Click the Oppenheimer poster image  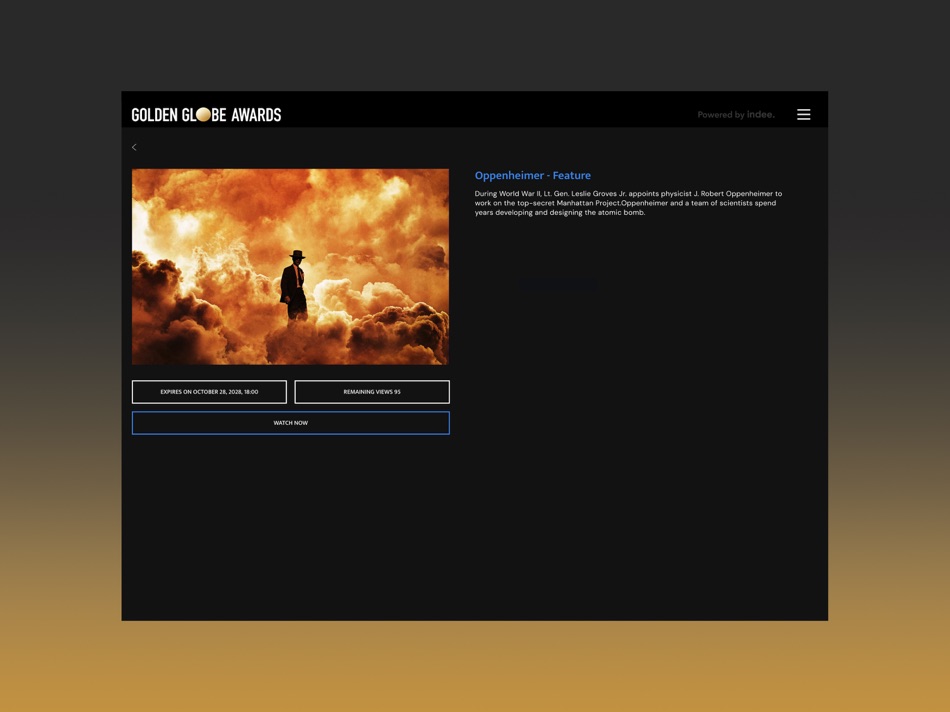click(290, 266)
